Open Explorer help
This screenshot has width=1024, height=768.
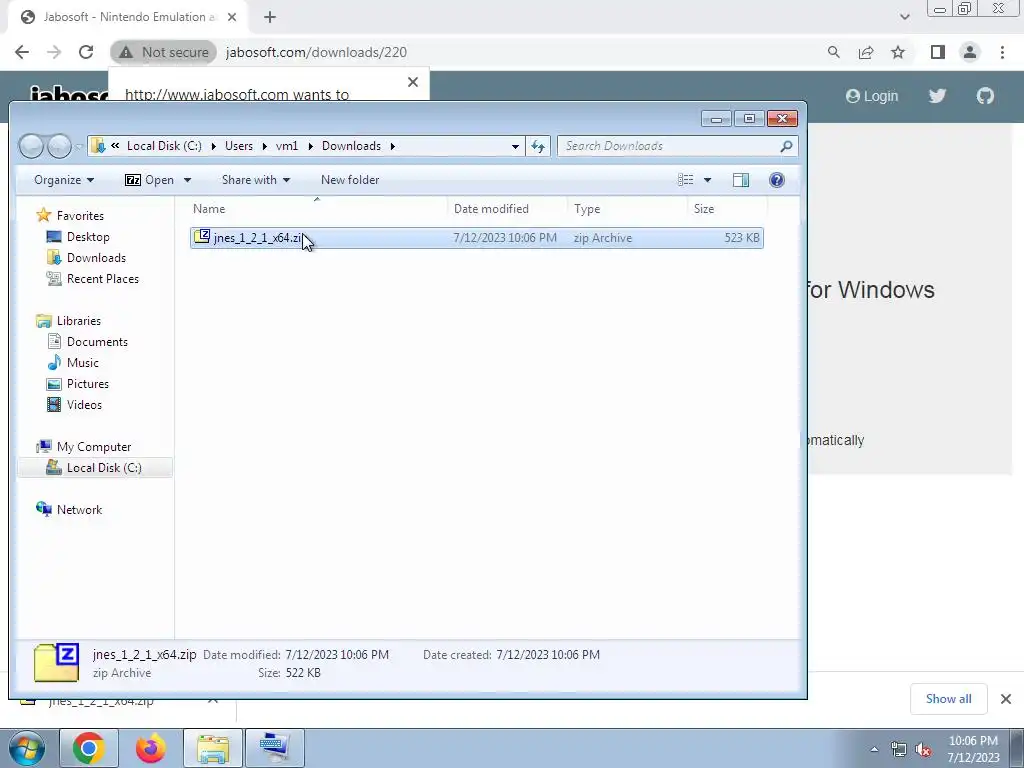click(x=776, y=180)
